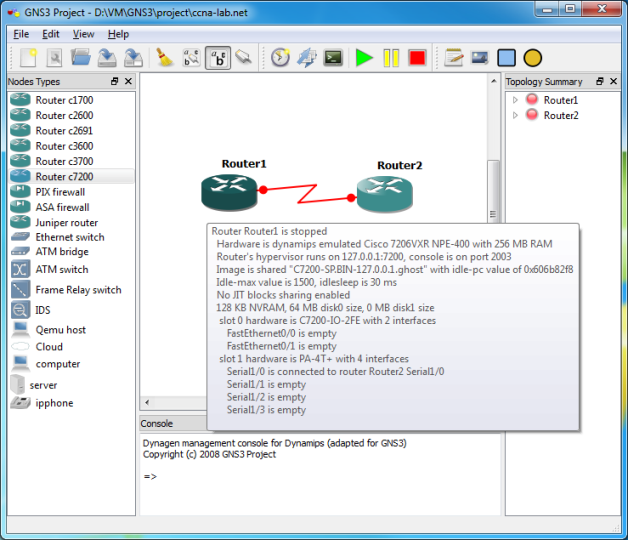
Task: Select Router1 entry in Topology Summary
Action: click(x=561, y=100)
